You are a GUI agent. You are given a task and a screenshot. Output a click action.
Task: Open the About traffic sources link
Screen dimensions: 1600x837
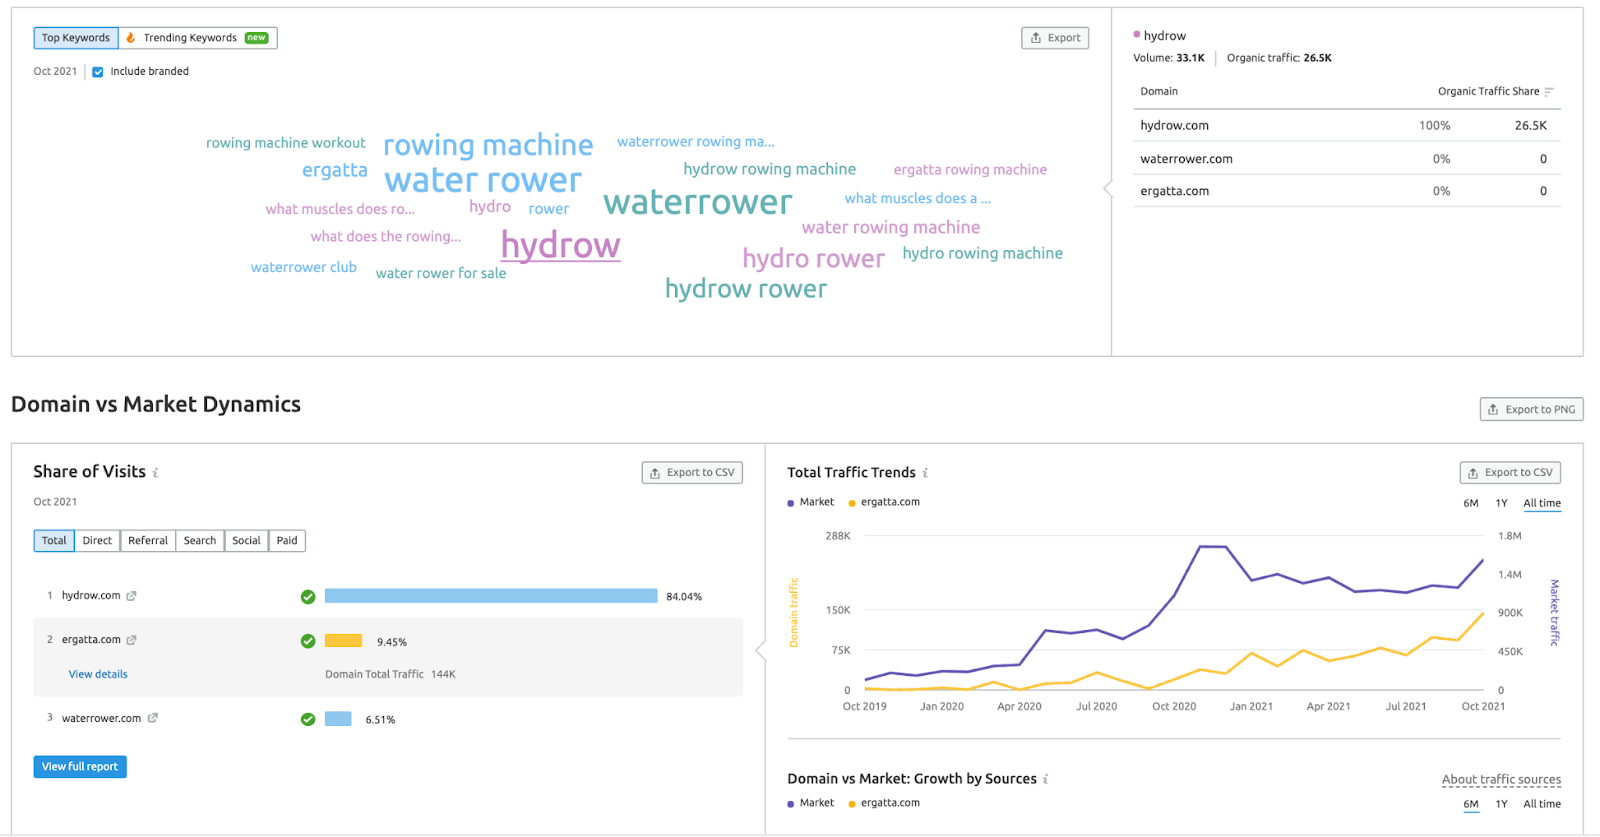point(1501,780)
